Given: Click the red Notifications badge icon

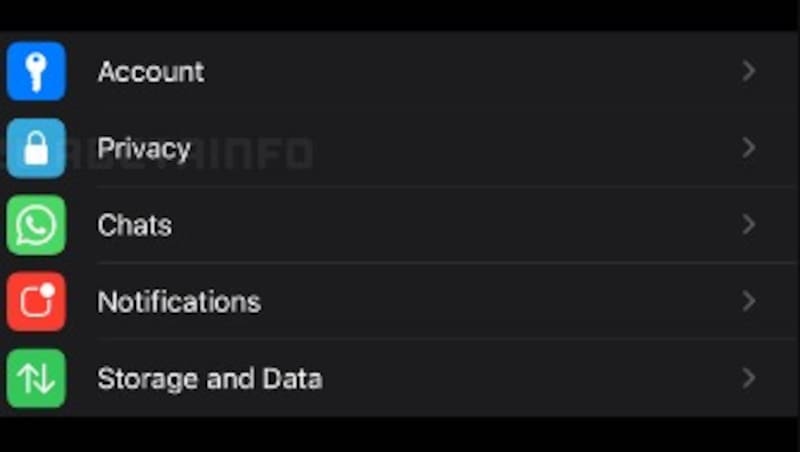Looking at the screenshot, I should click(x=36, y=301).
